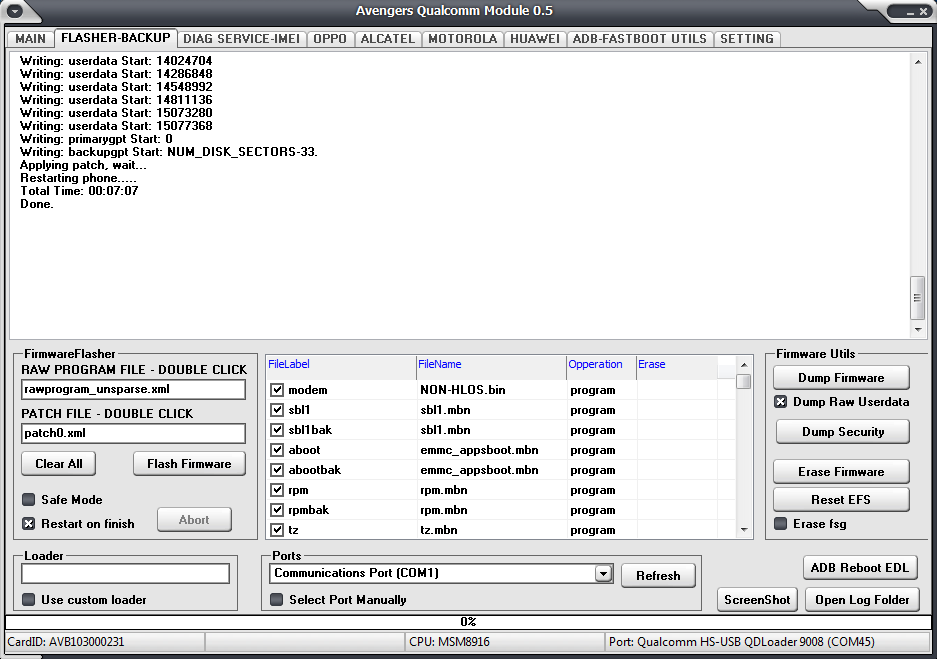Open the top-left application menu icon
The height and width of the screenshot is (659, 937).
click(x=14, y=11)
